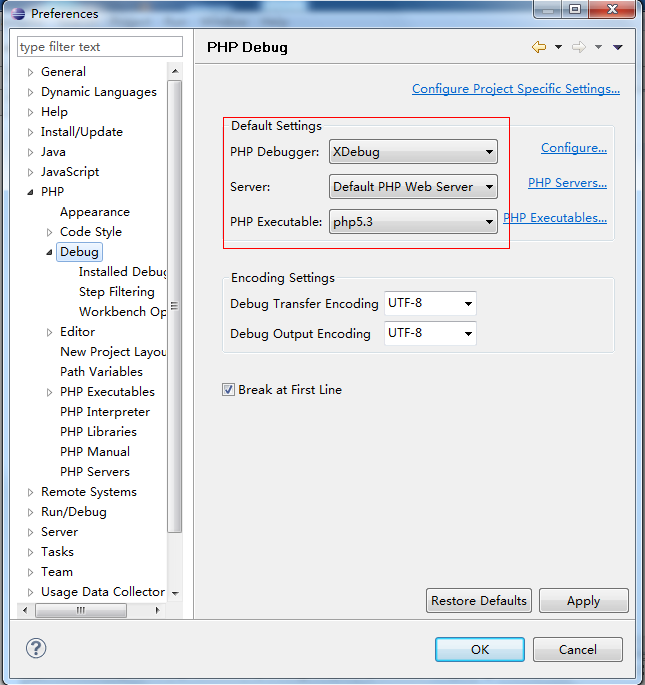
Task: Expand the Install/Update tree node
Action: pos(30,132)
